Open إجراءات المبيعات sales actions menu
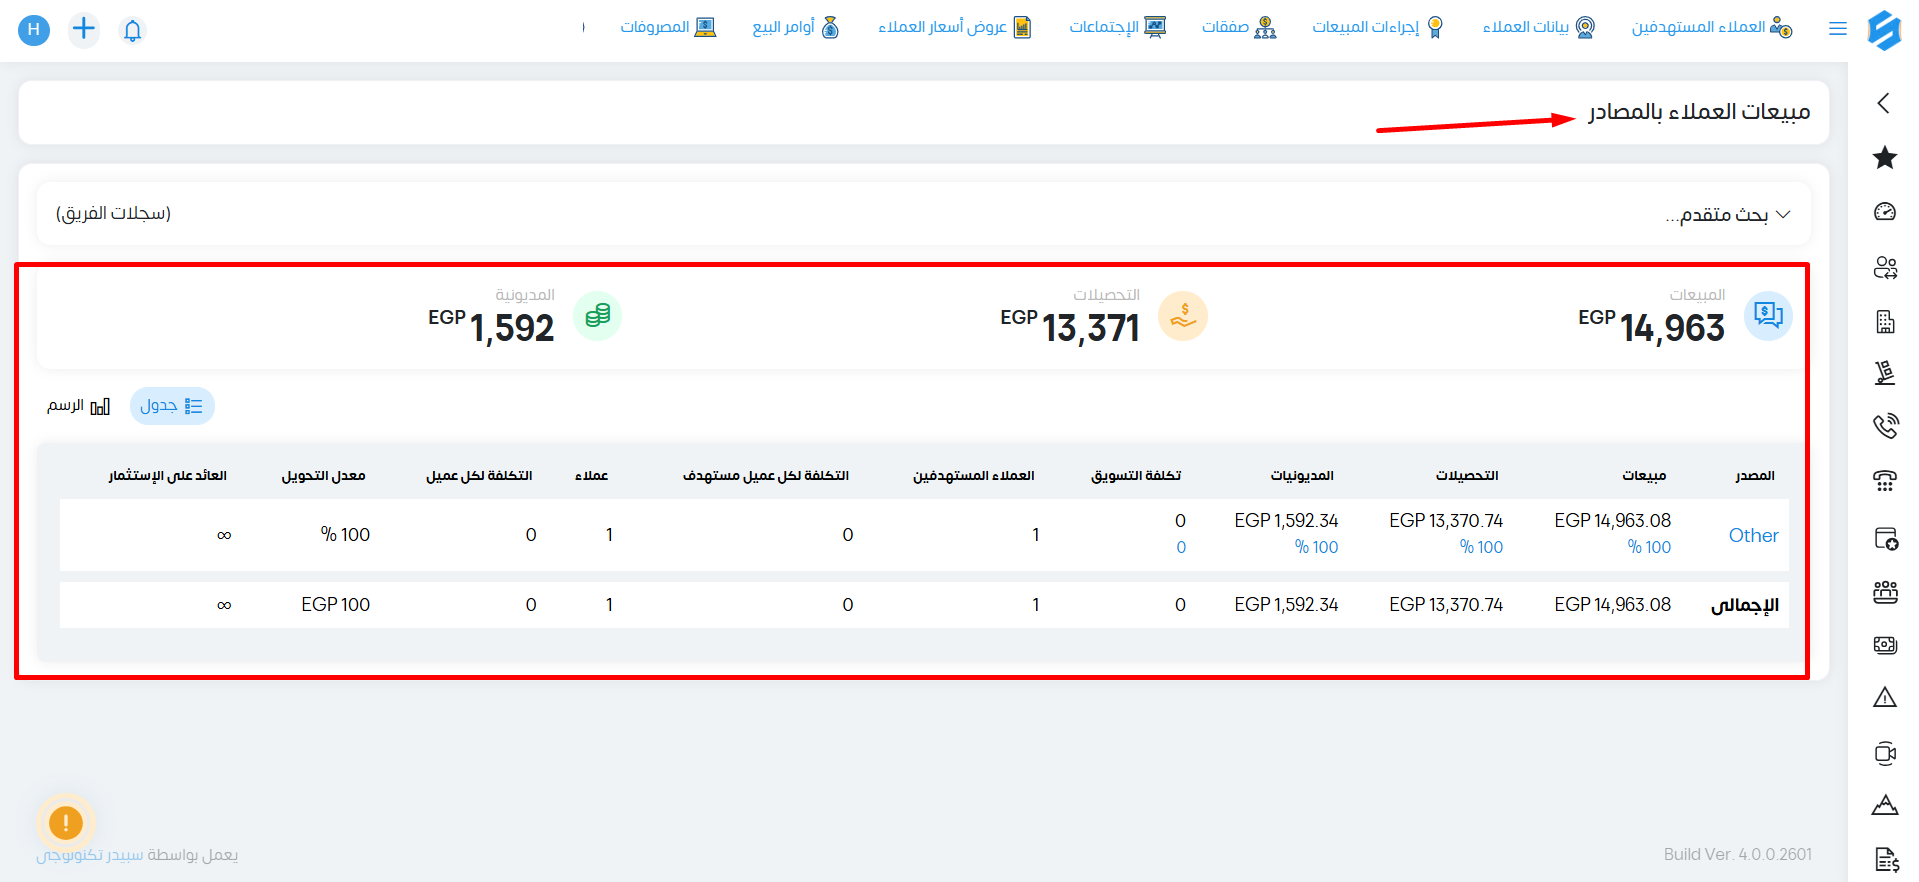 click(1378, 27)
